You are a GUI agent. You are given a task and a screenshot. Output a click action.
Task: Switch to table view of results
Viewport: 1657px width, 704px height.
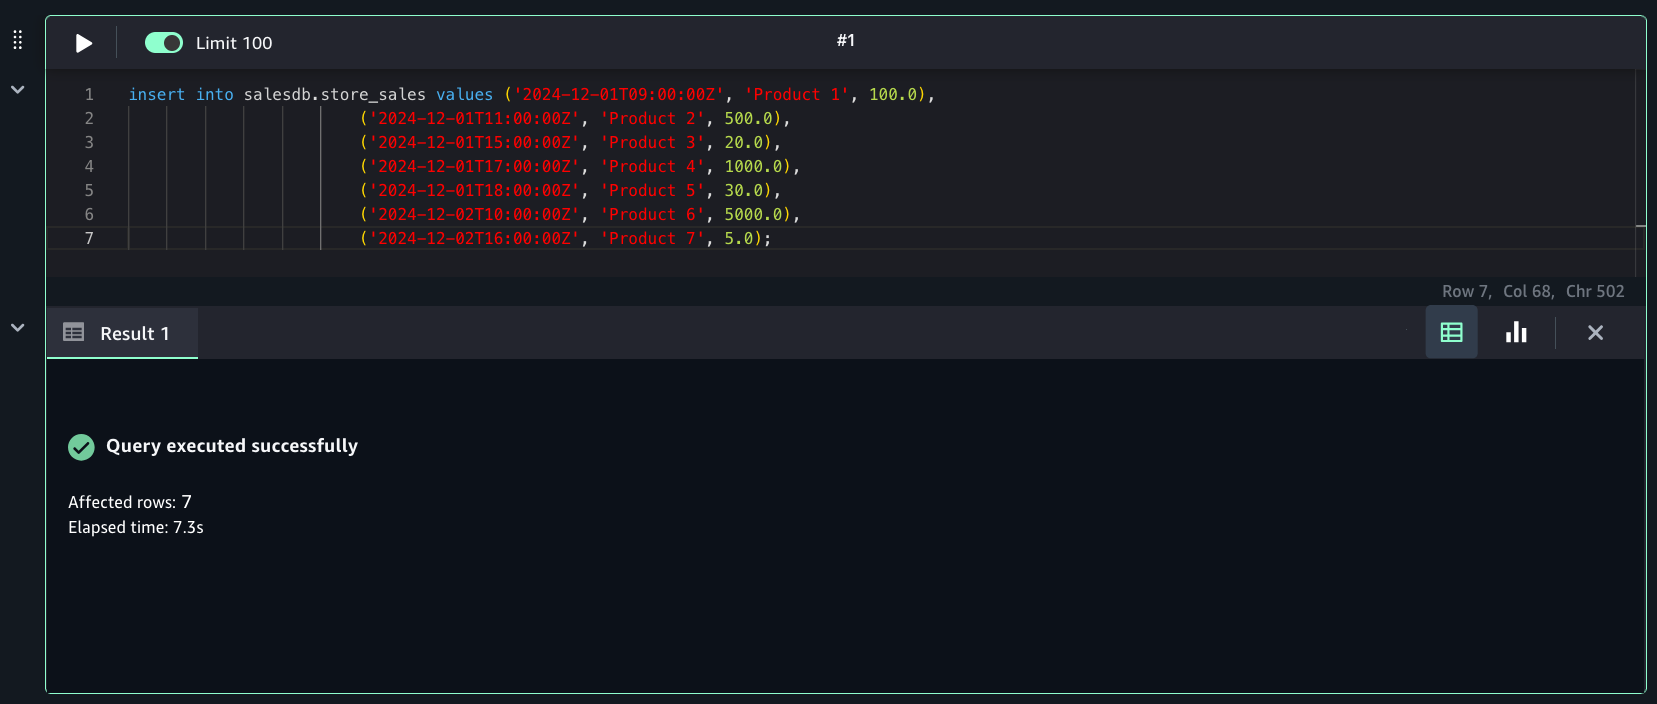click(1451, 332)
